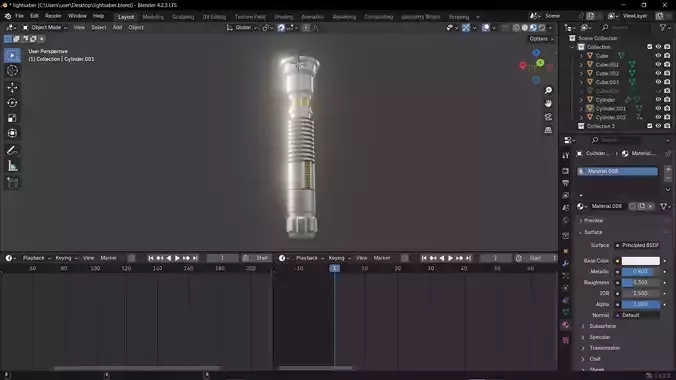Image resolution: width=676 pixels, height=380 pixels.
Task: Click blue Z axis on navigation gizmo
Action: coord(536,53)
